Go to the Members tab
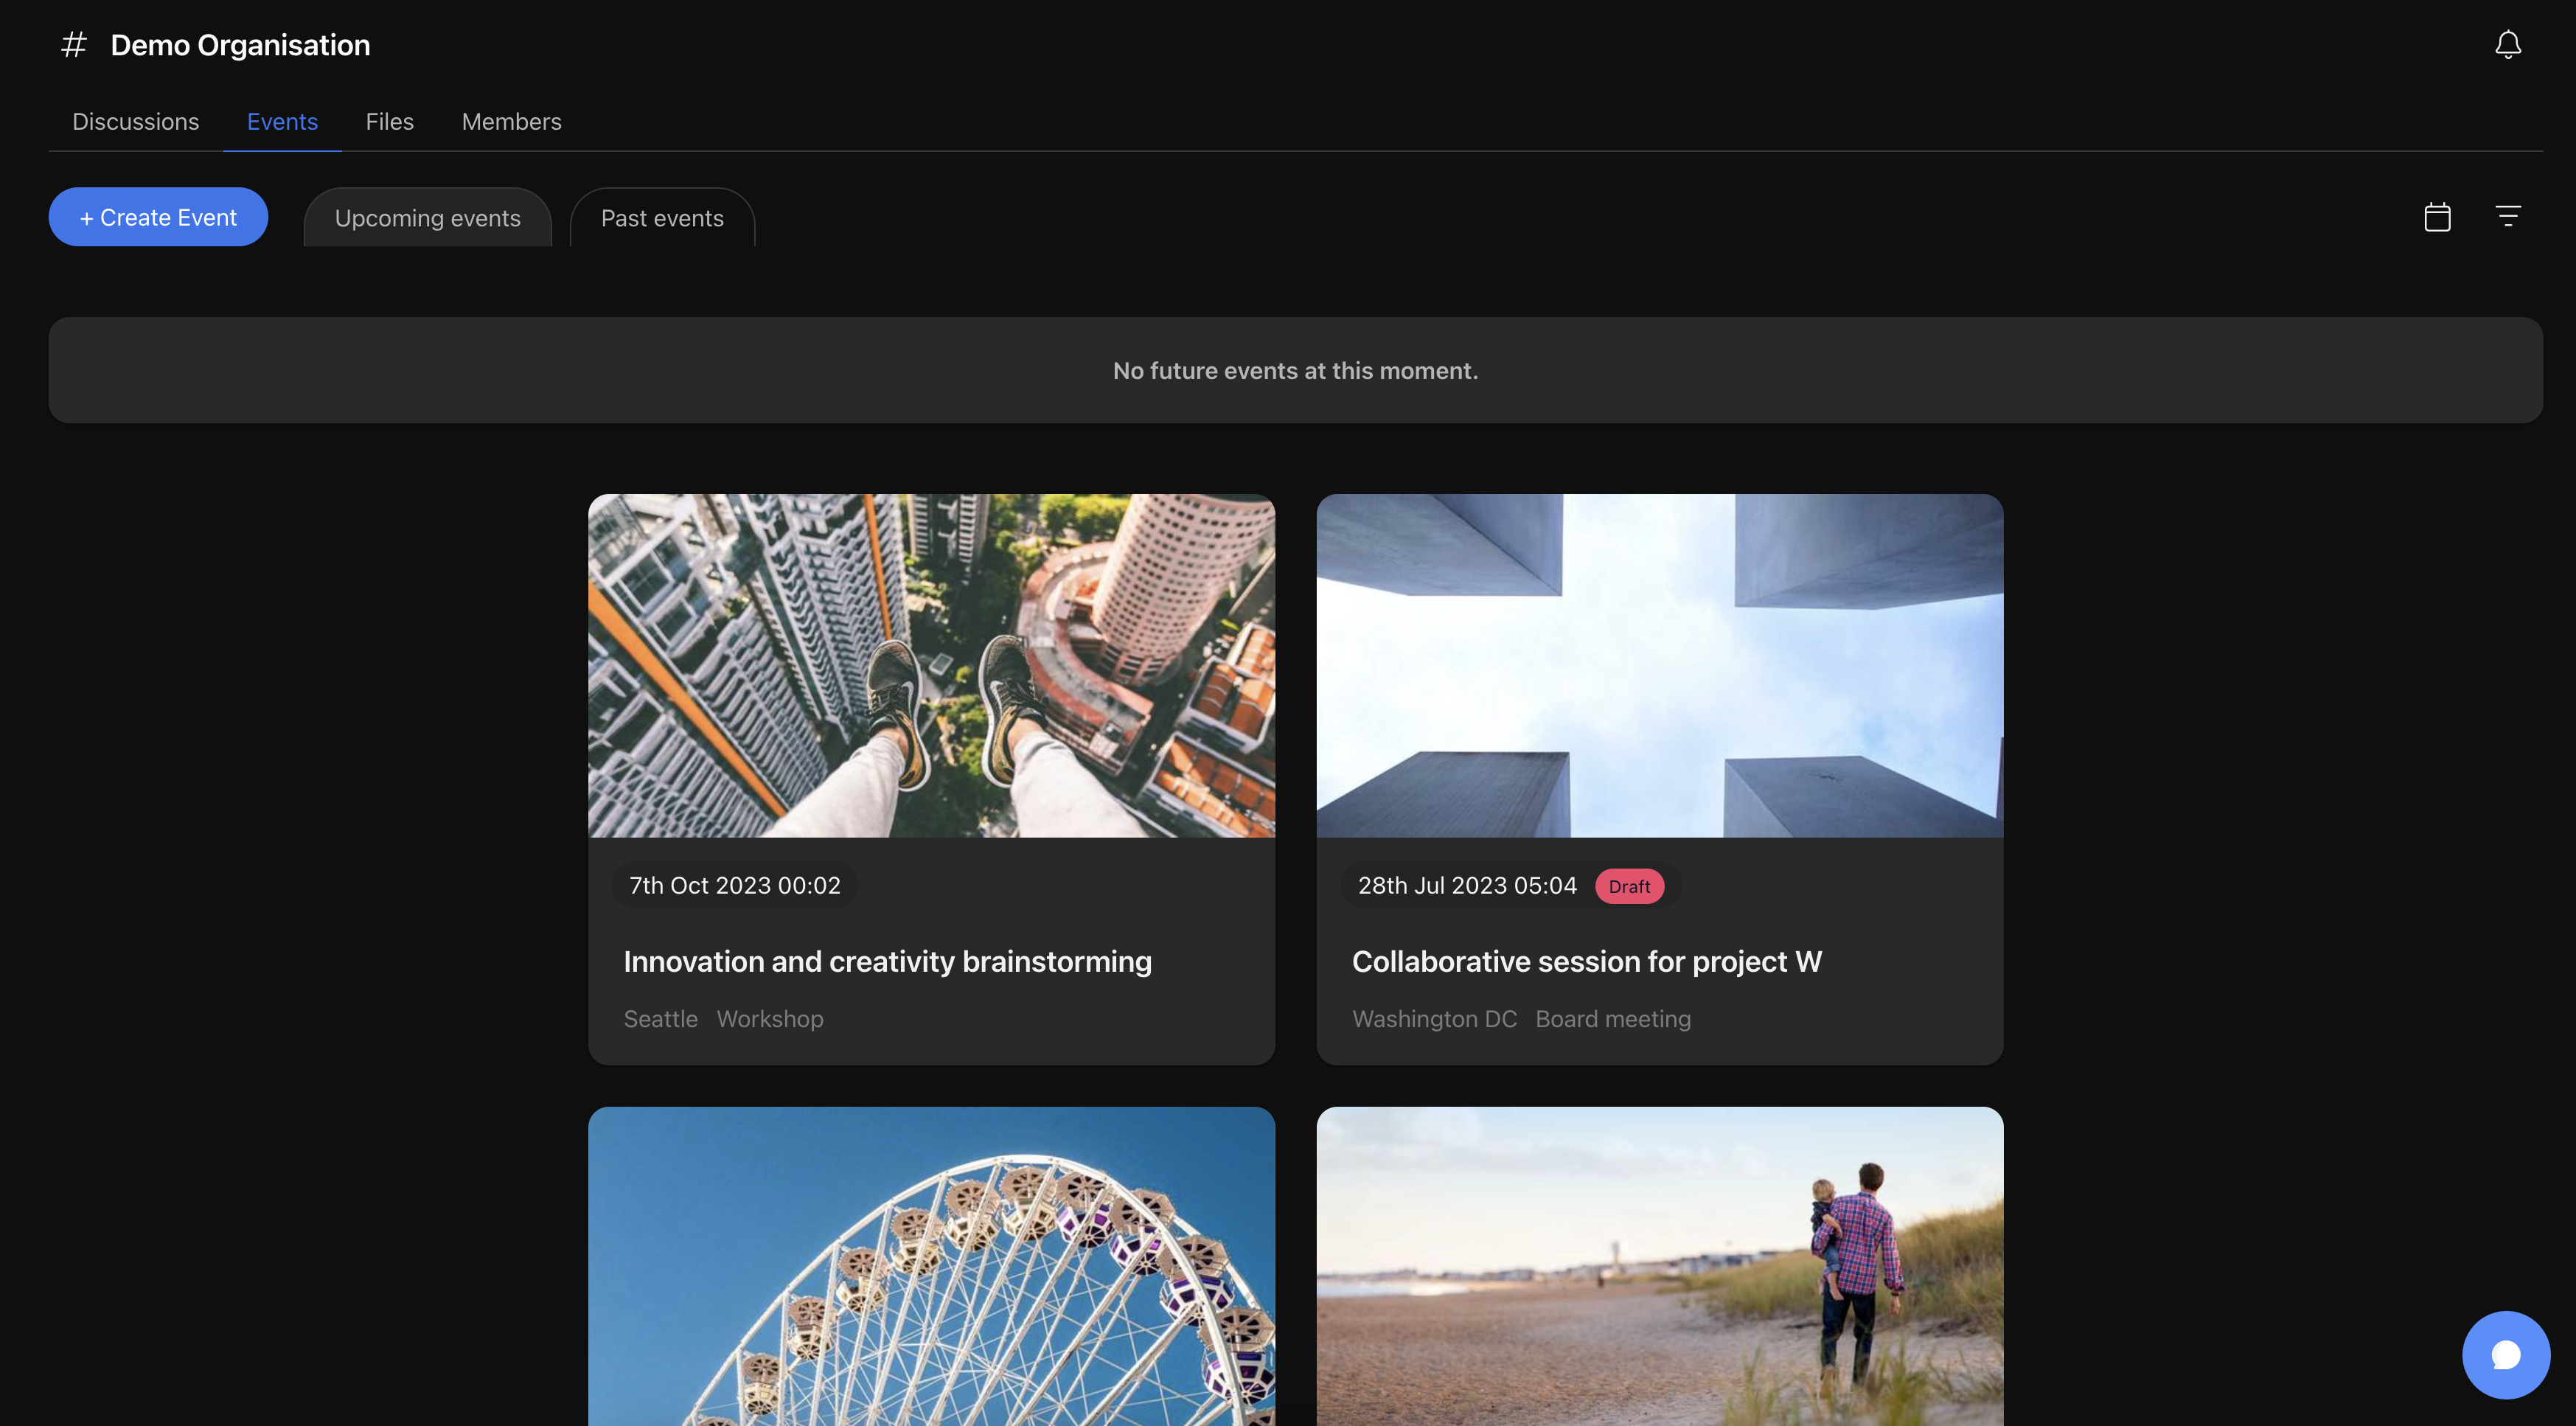Viewport: 2576px width, 1426px height. click(511, 122)
